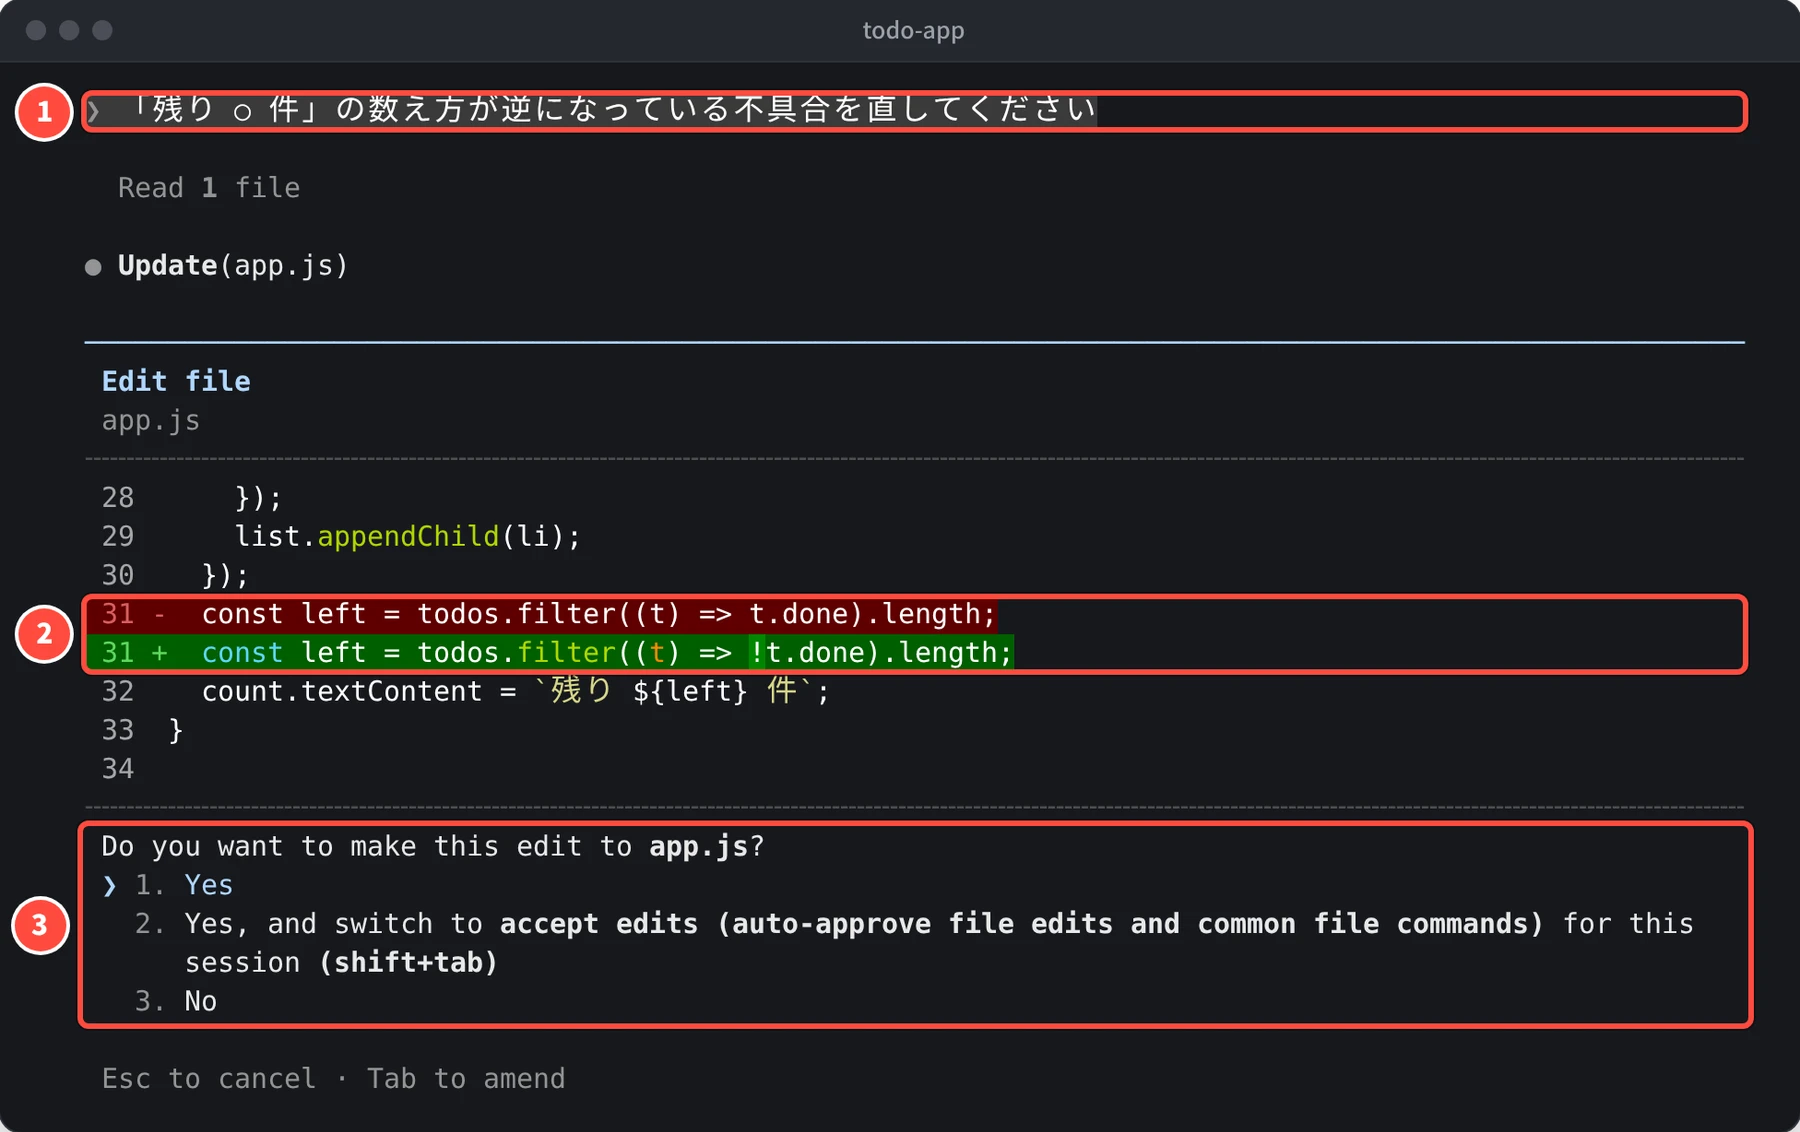Click the Read 1 file line
This screenshot has width=1800, height=1132.
point(209,188)
